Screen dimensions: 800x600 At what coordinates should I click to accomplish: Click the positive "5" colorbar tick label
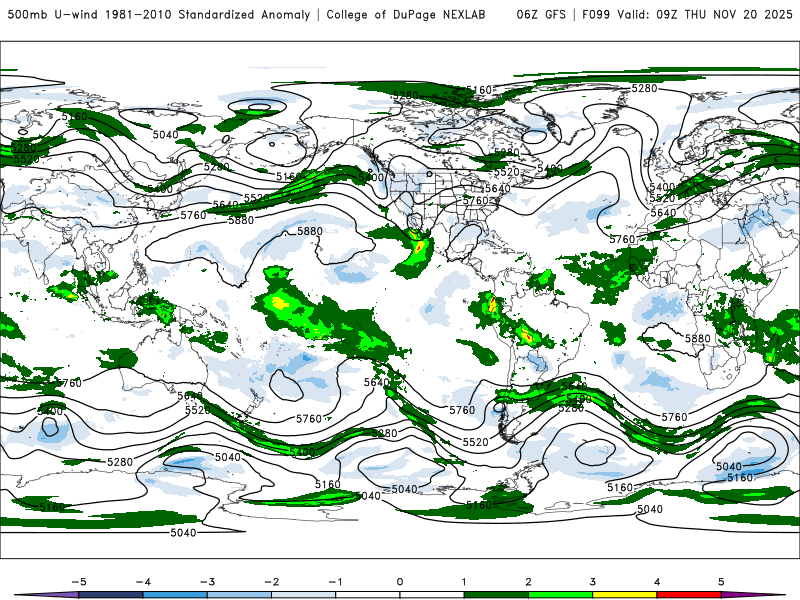click(x=721, y=582)
